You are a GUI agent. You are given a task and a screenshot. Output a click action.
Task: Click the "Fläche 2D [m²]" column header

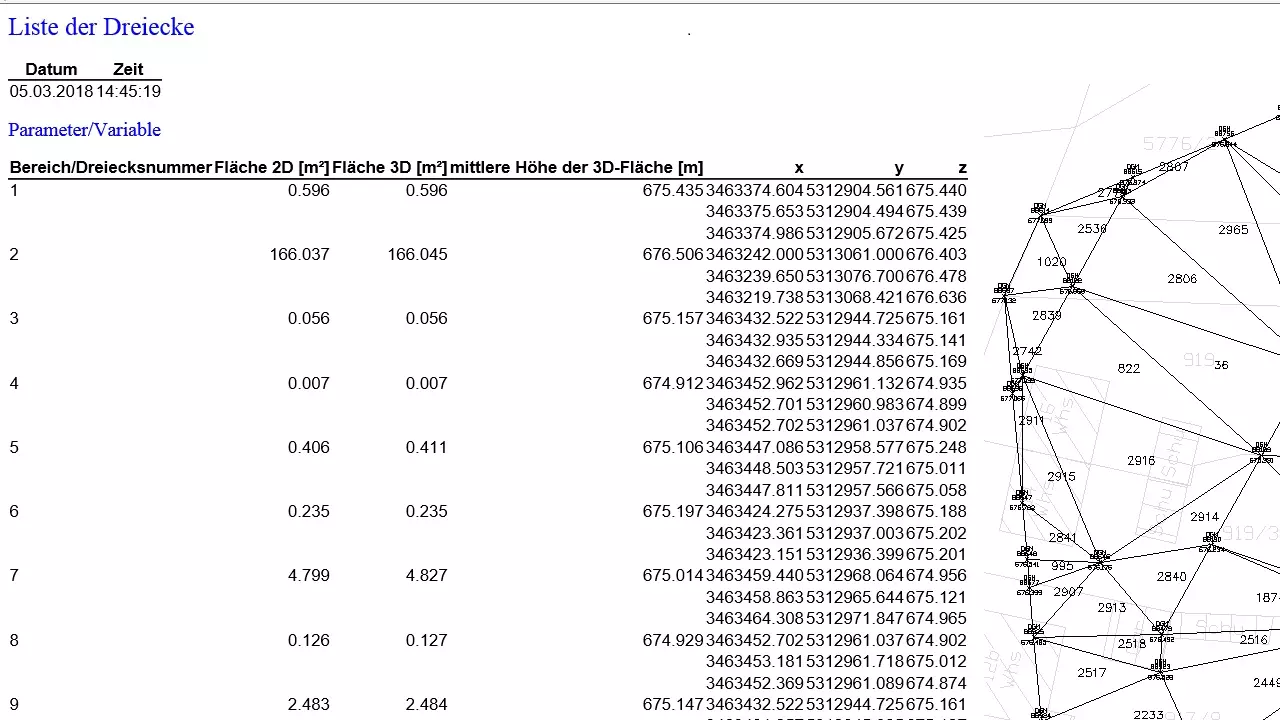click(x=272, y=167)
